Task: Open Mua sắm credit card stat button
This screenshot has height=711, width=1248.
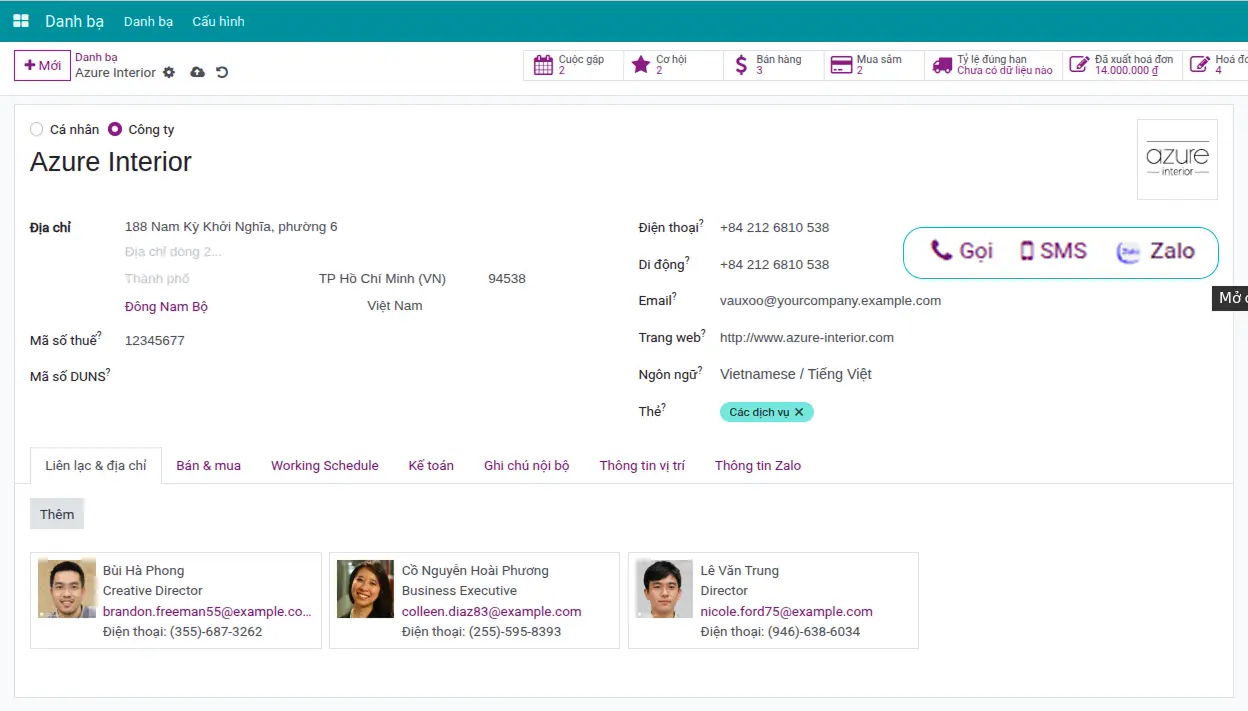Action: pos(872,65)
